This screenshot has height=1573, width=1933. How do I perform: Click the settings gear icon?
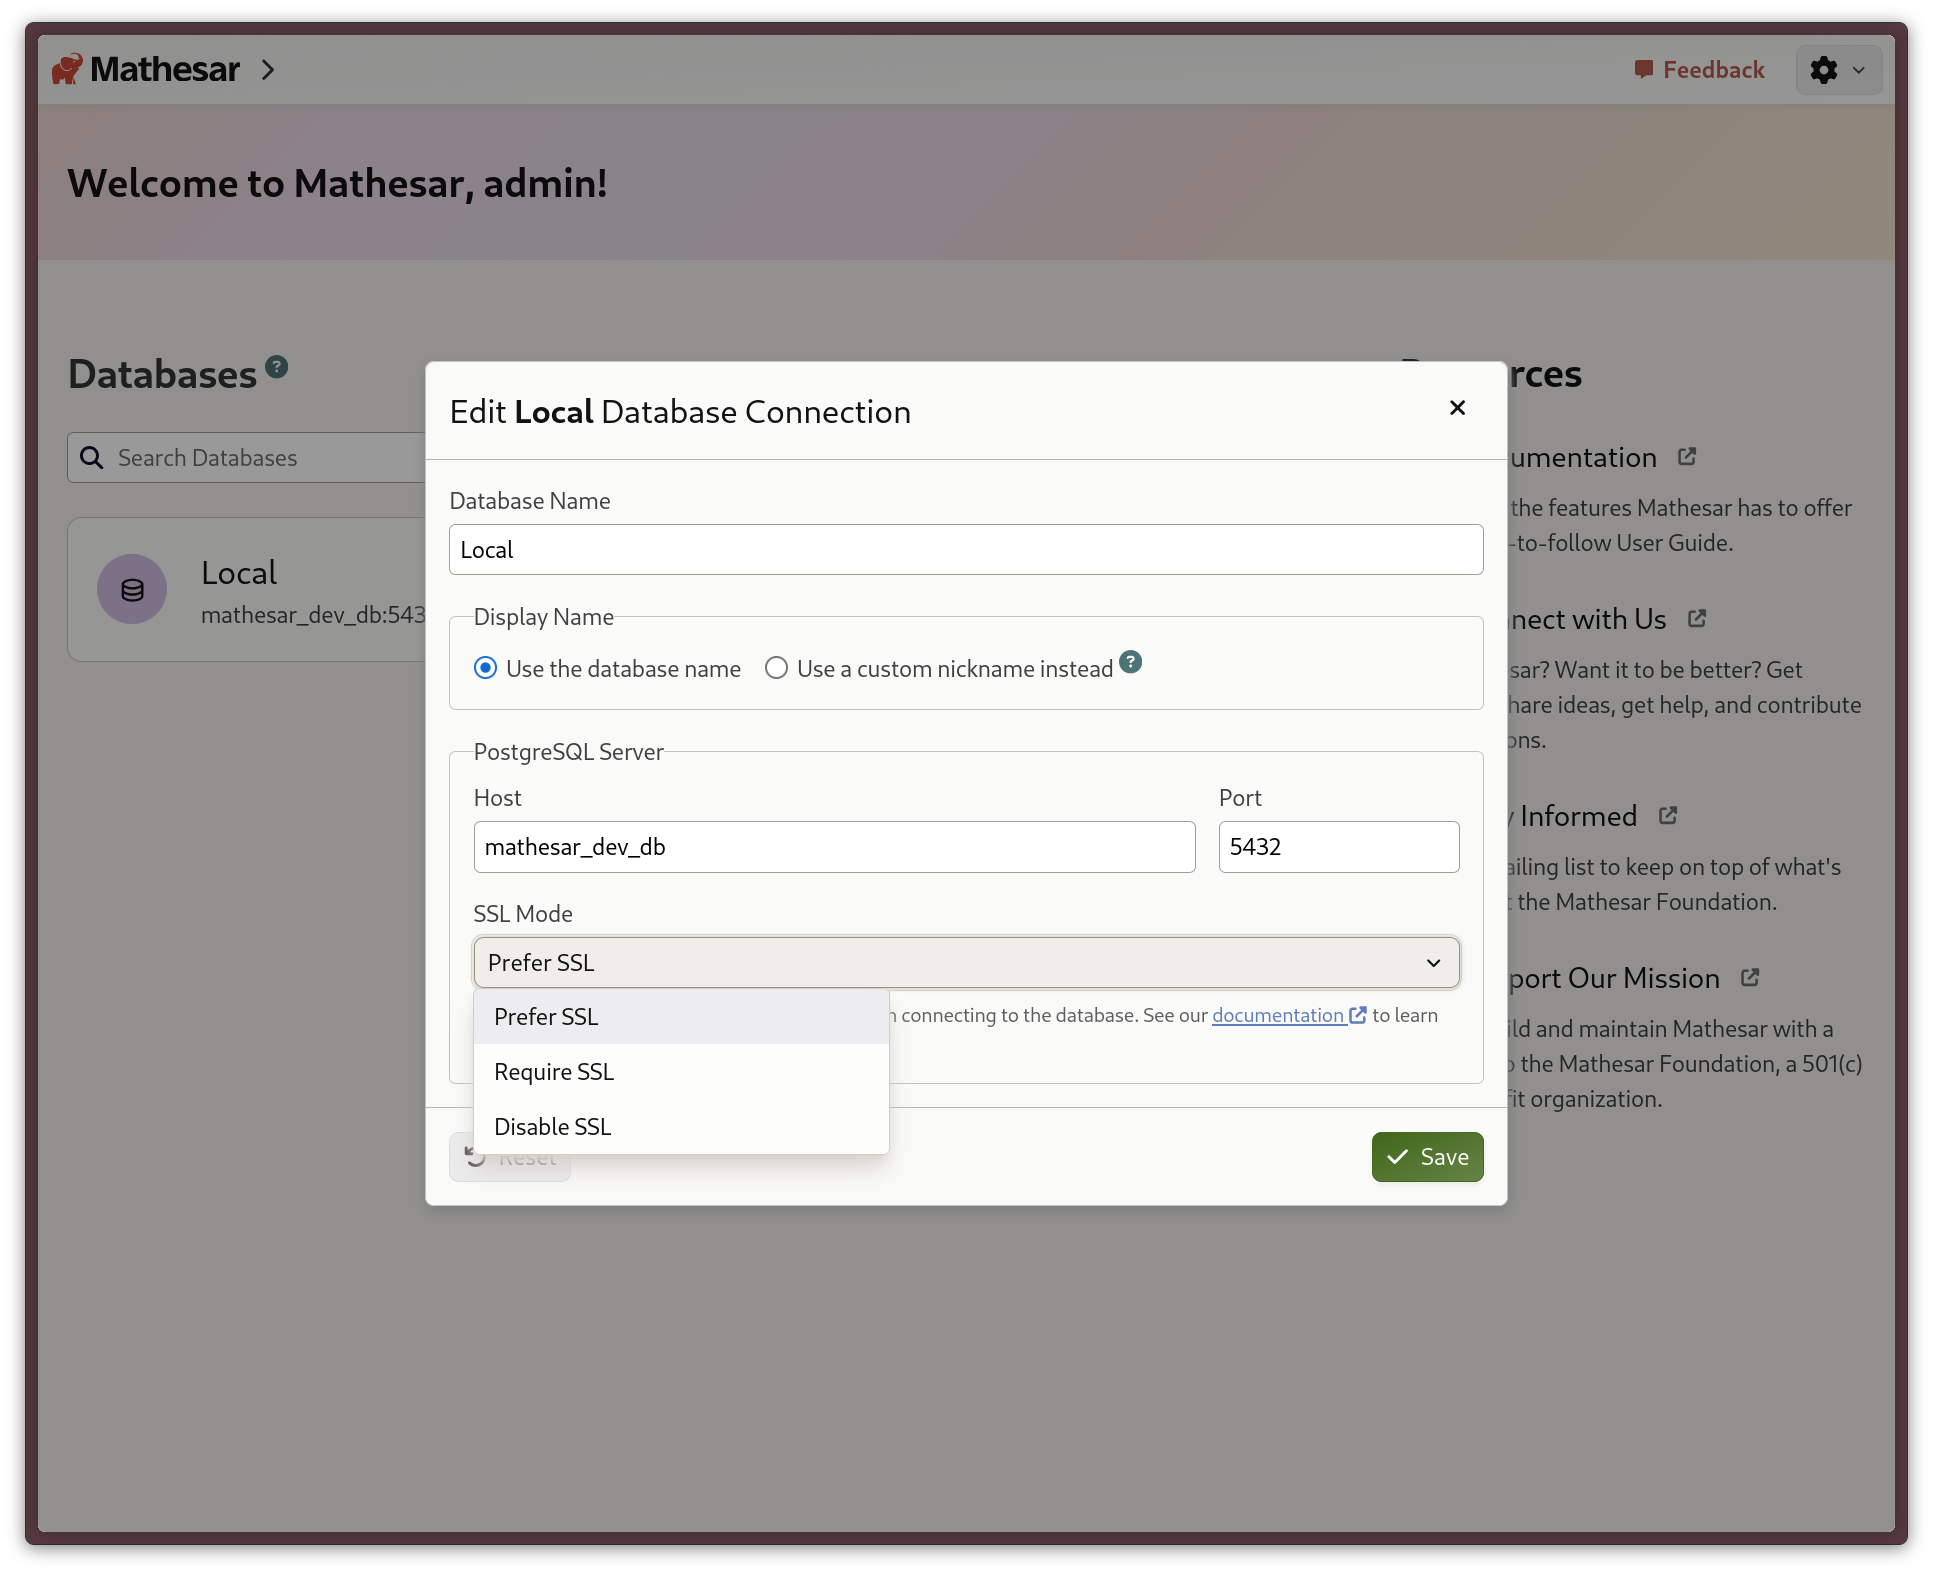(1825, 70)
